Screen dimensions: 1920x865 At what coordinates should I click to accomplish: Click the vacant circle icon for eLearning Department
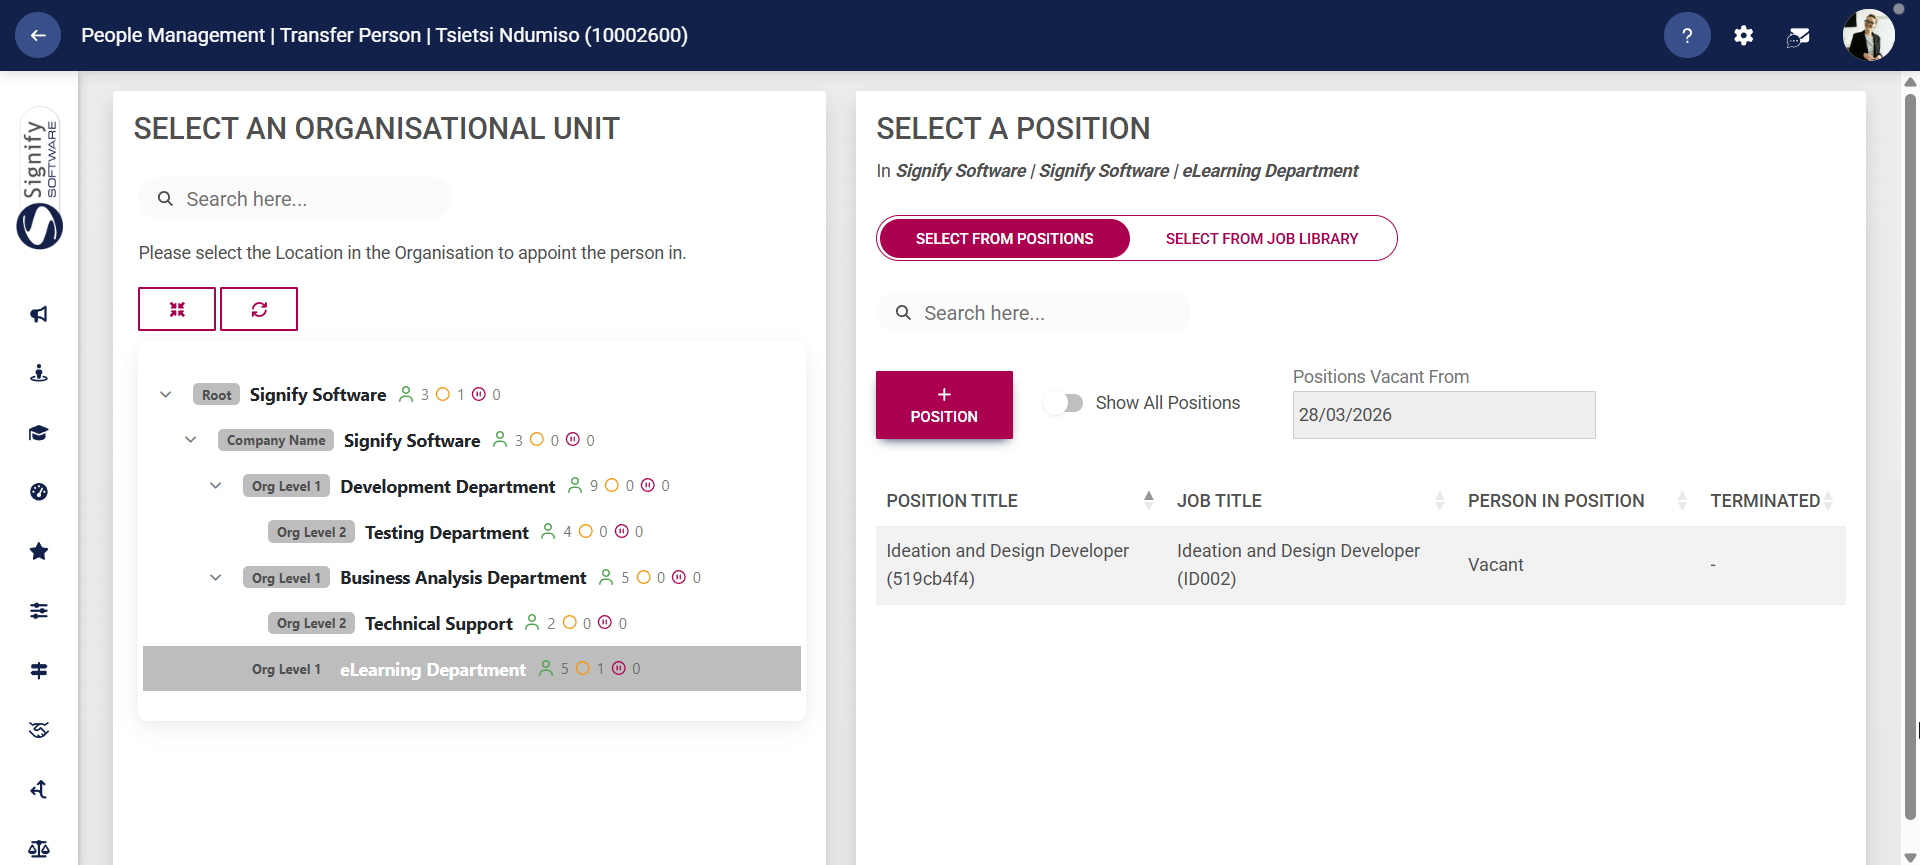click(583, 668)
